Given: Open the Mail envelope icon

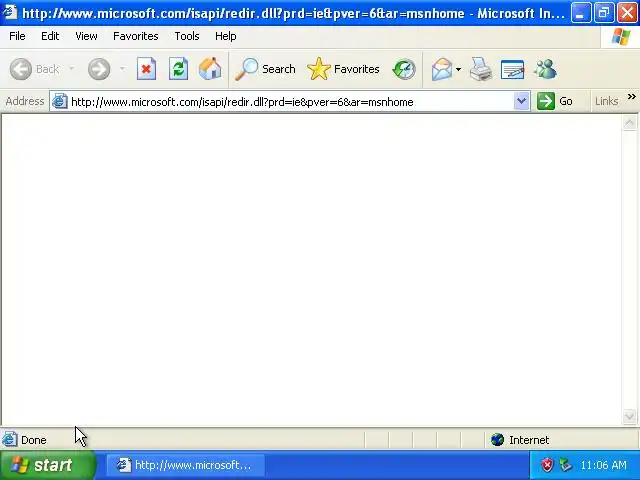Looking at the screenshot, I should 442,69.
